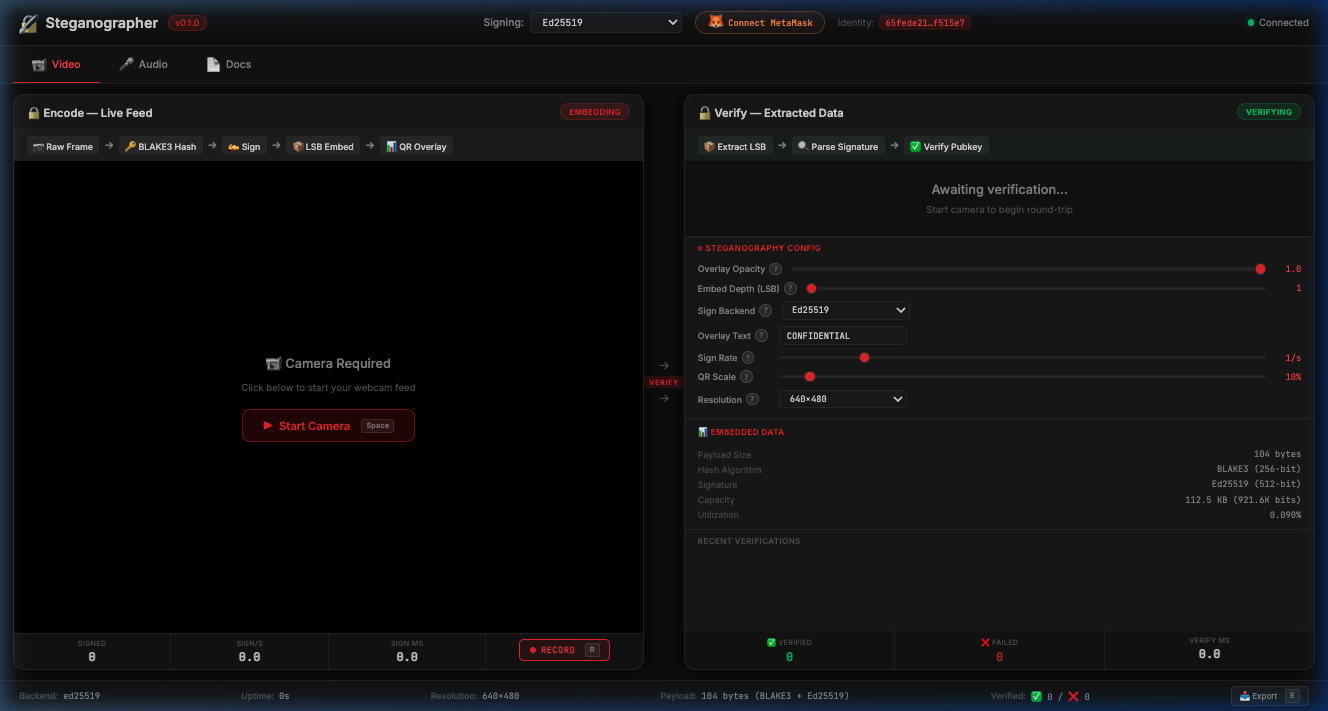Screen dimensions: 1328x711
Task: Click the Start Camera button
Action: point(328,425)
